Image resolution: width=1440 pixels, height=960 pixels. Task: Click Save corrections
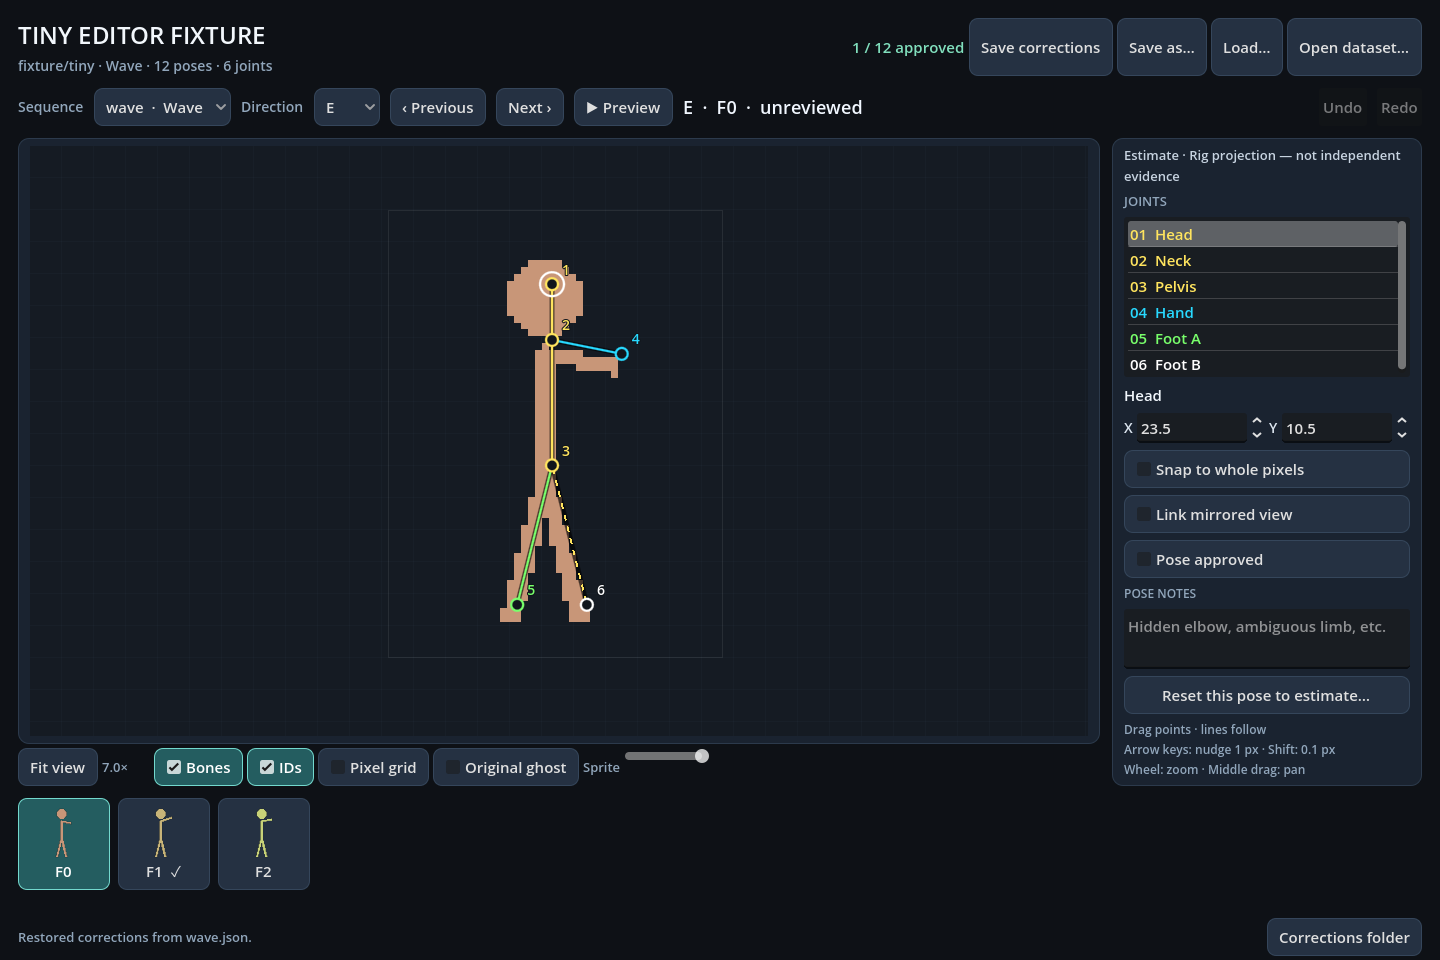(1040, 47)
